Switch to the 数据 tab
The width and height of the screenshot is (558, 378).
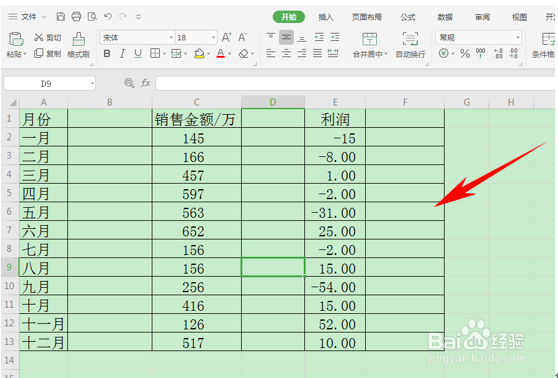[445, 17]
